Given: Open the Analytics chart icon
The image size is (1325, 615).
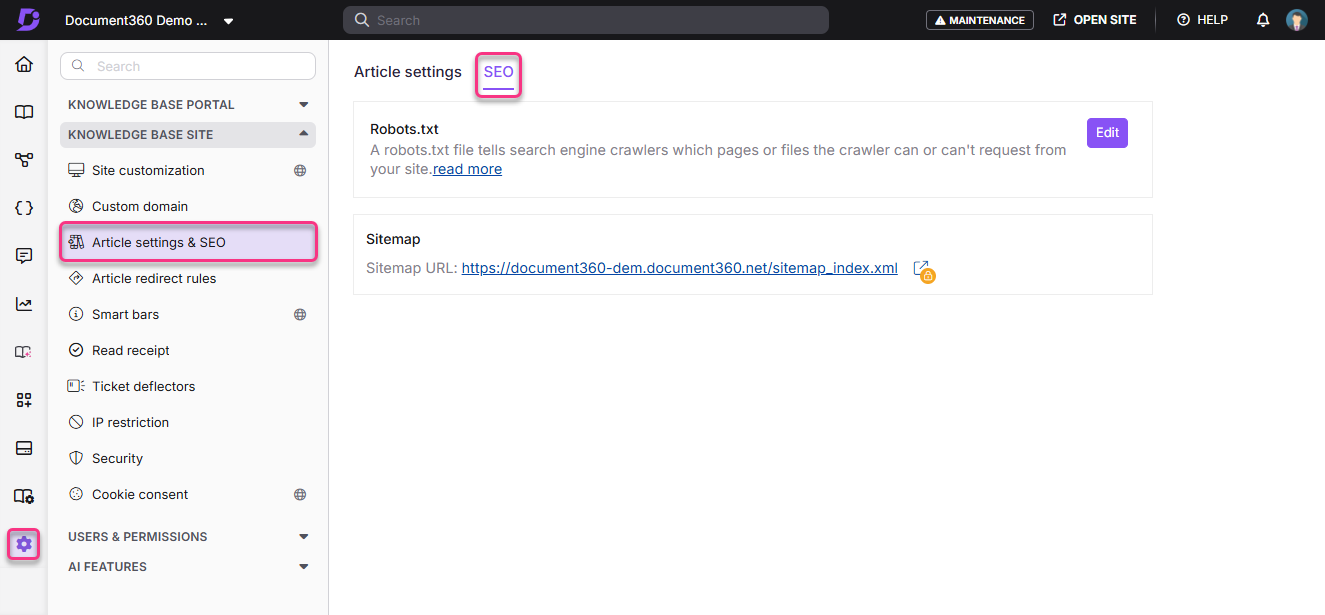Looking at the screenshot, I should coord(23,303).
